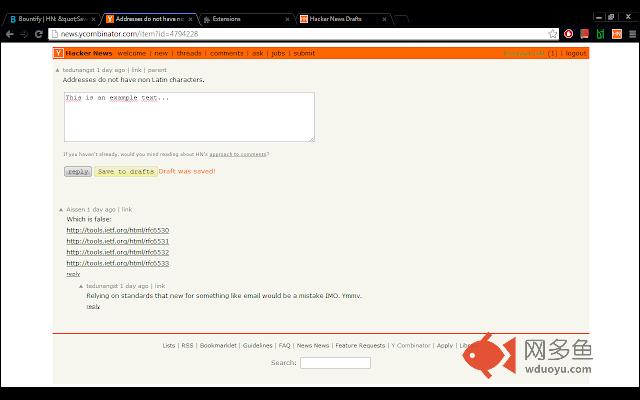Screen dimensions: 640x400
Task: Open the Feature Requests footer link
Action: pyautogui.click(x=360, y=345)
